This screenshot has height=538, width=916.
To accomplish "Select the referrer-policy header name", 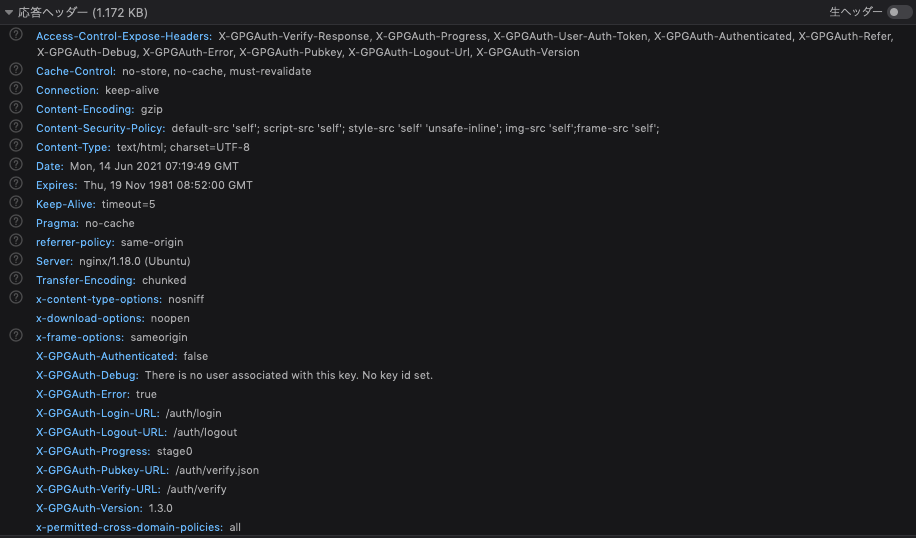I will [x=75, y=242].
